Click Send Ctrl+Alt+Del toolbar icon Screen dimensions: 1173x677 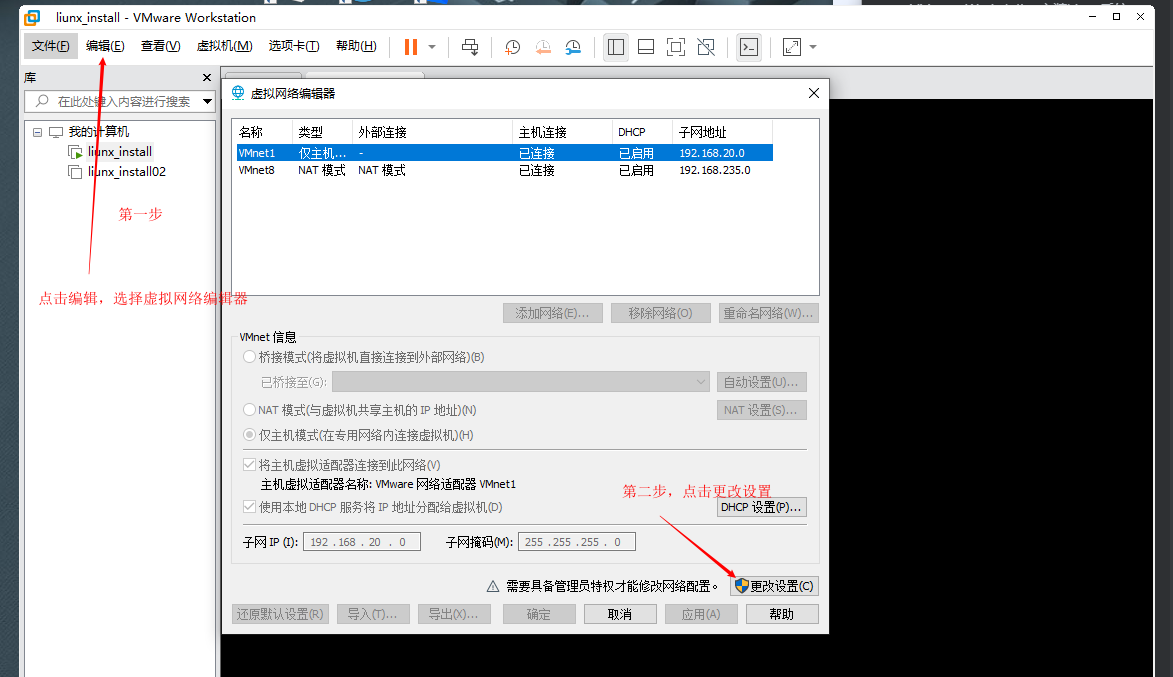470,47
